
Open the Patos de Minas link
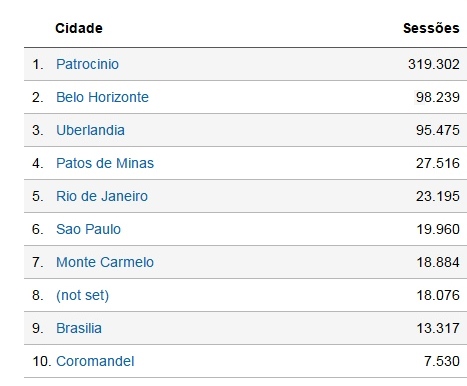[105, 163]
